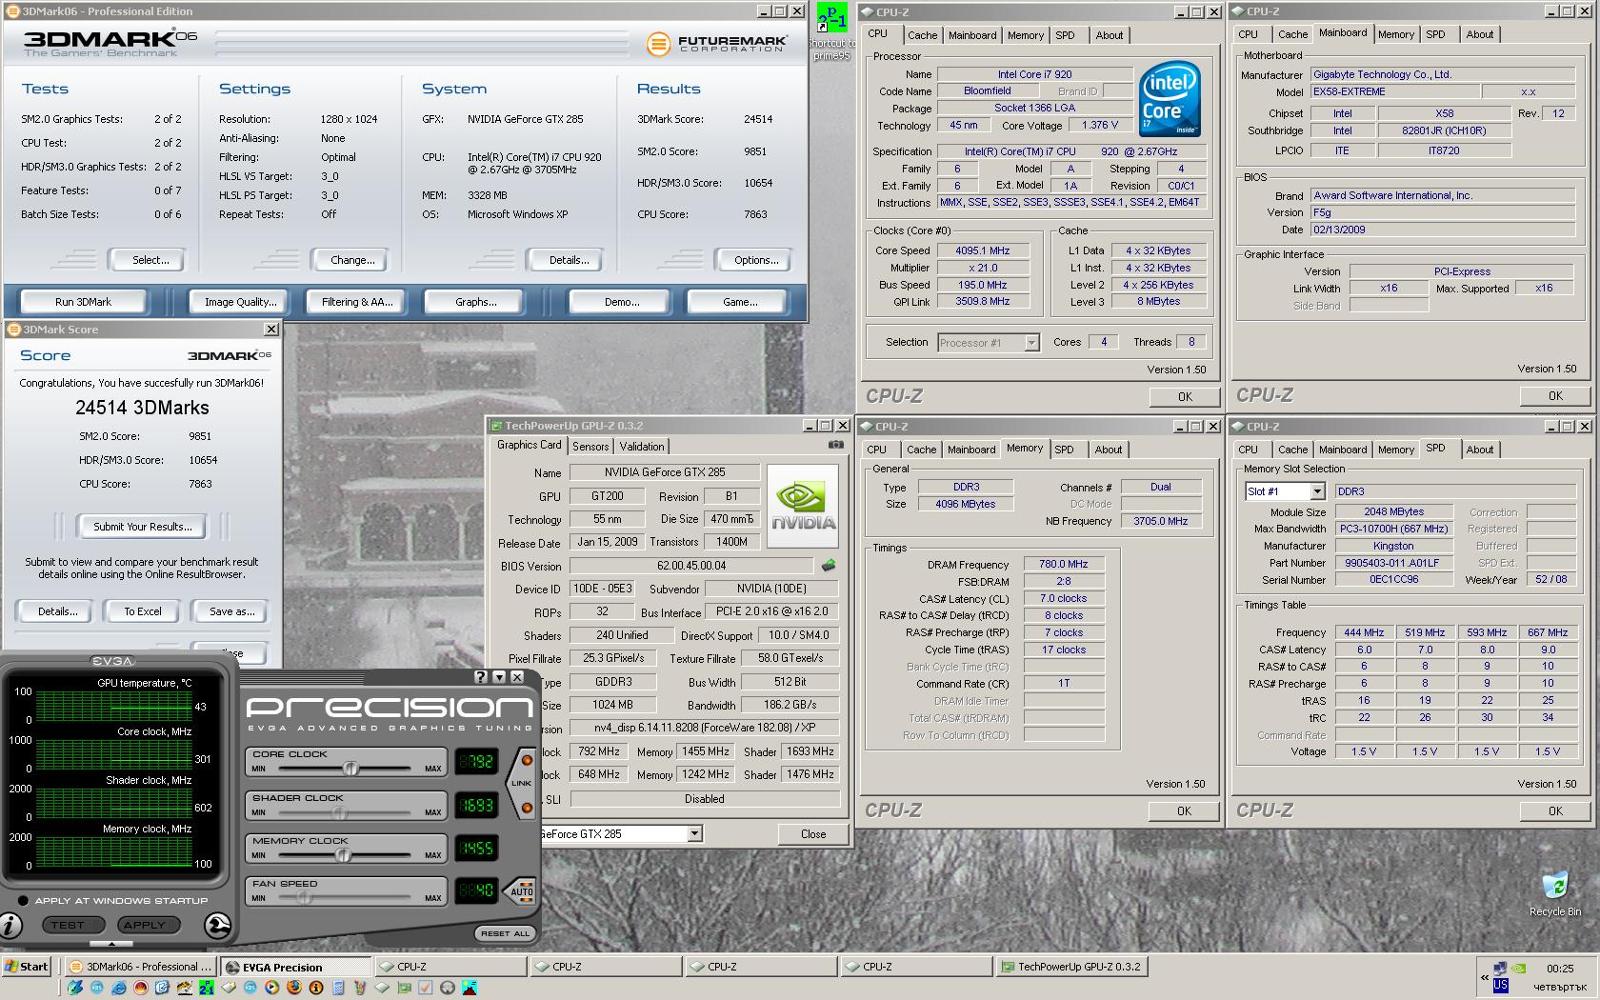Click the taskbar clock showing 00:25
The image size is (1600, 1000).
pyautogui.click(x=1559, y=968)
